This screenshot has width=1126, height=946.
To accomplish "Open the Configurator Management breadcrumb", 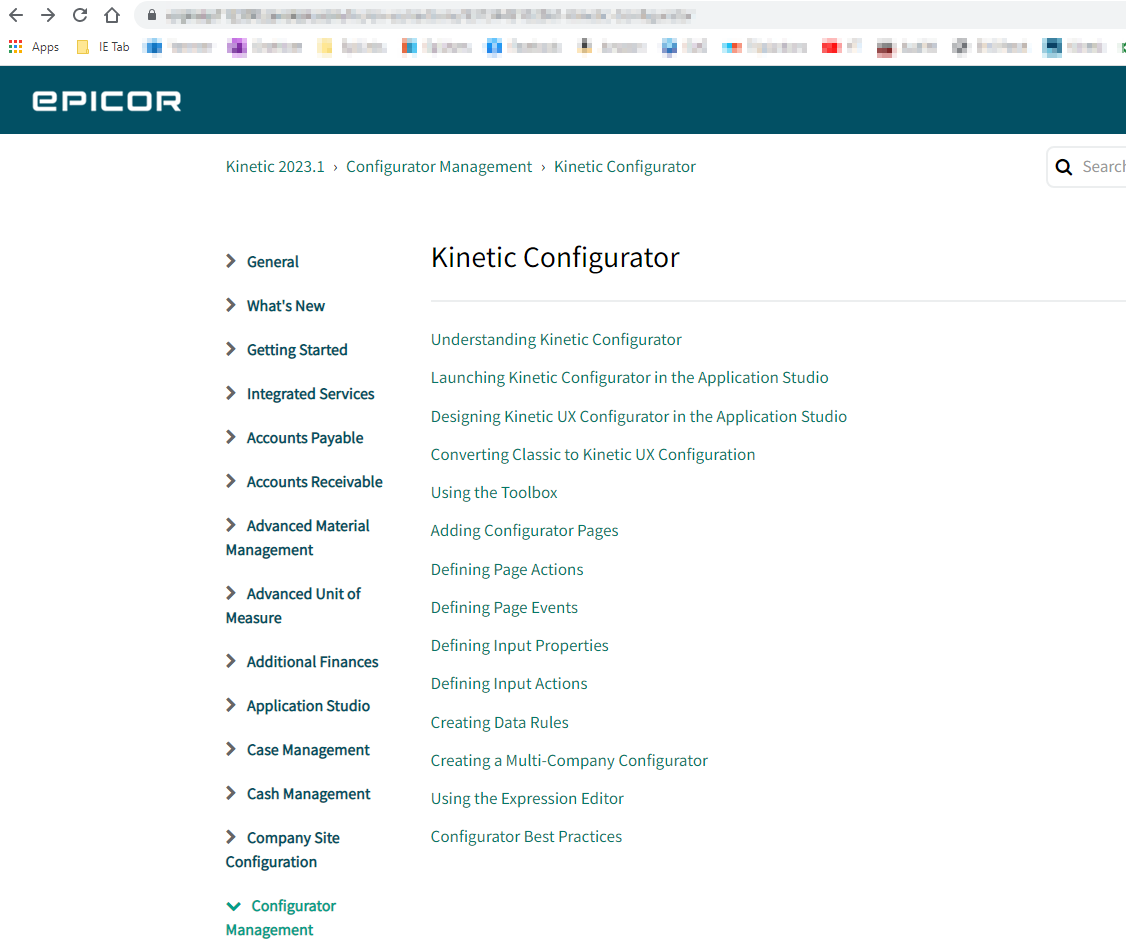I will pyautogui.click(x=439, y=167).
